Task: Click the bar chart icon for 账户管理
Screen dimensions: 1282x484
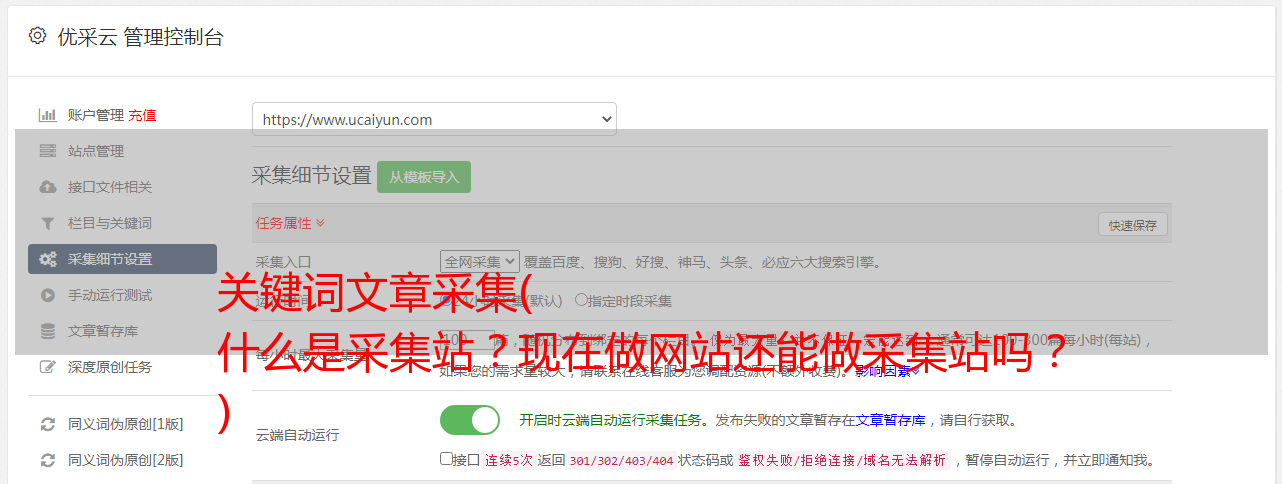Action: [47, 115]
